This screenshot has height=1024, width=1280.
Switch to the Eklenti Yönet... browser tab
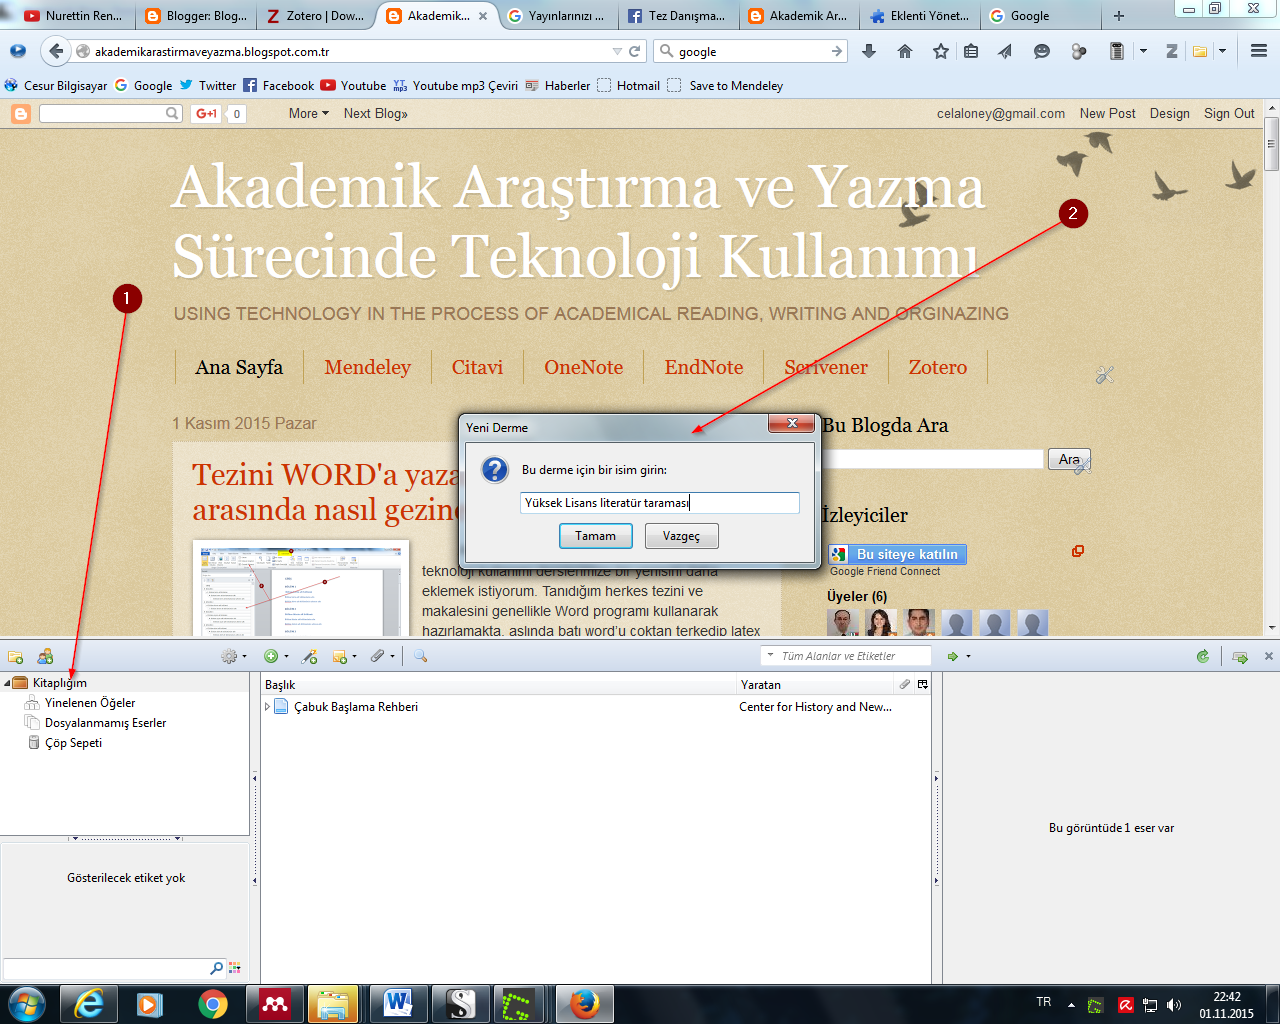tap(919, 15)
